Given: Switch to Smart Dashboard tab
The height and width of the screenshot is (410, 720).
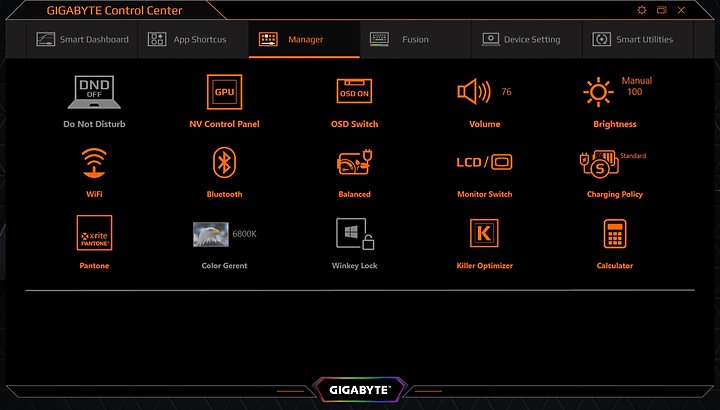Looking at the screenshot, I should pyautogui.click(x=82, y=39).
